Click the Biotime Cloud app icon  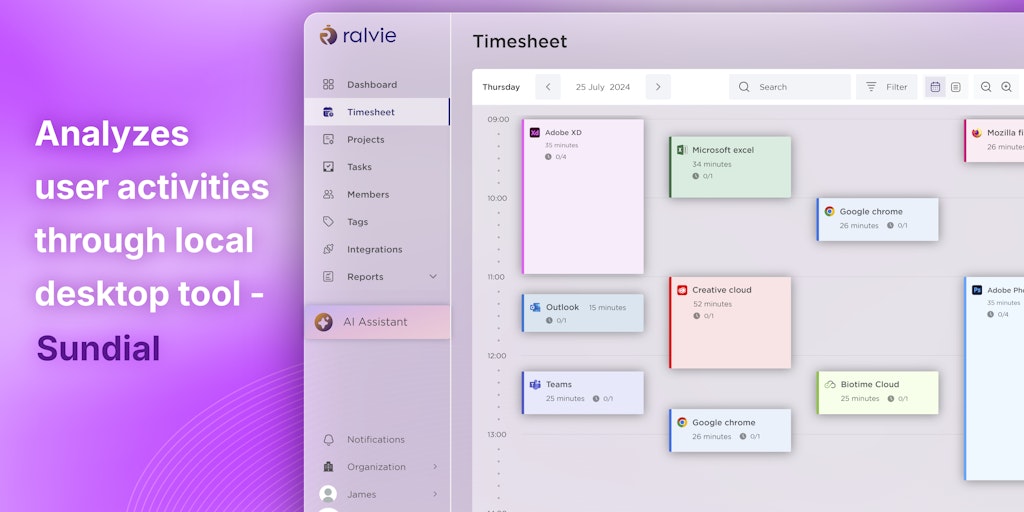(830, 385)
